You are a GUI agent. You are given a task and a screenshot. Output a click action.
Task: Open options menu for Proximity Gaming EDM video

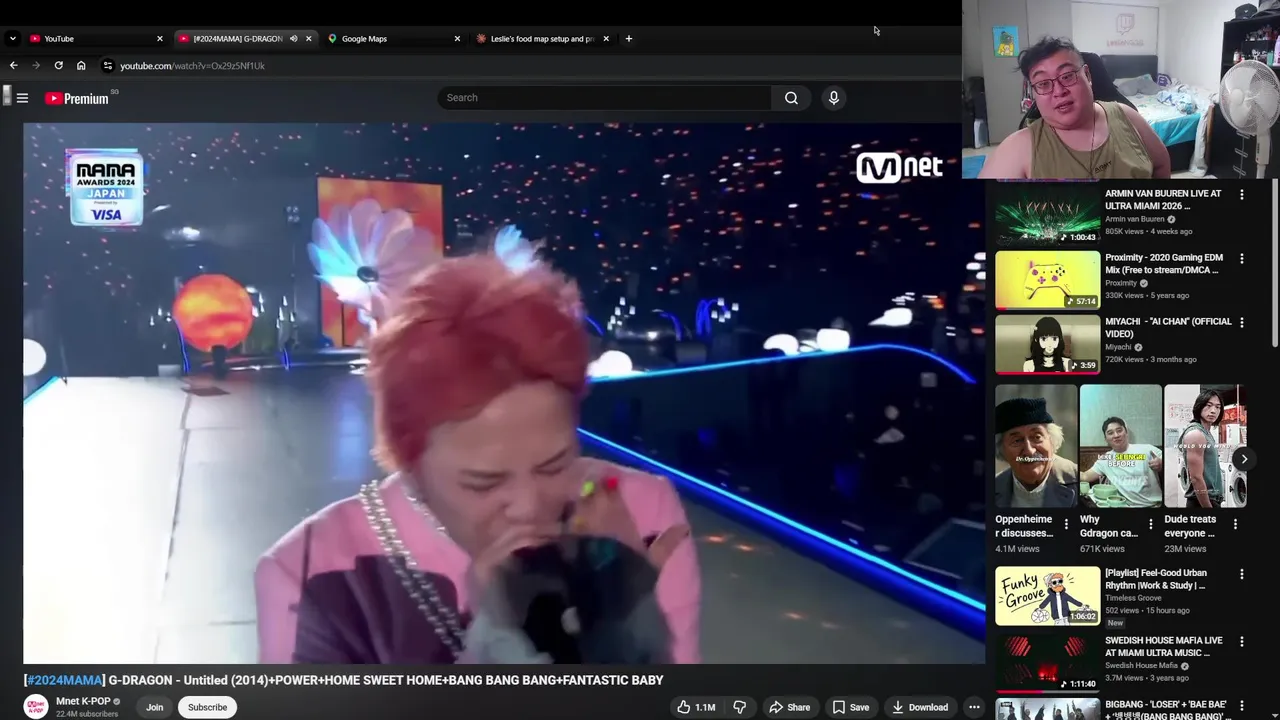click(1242, 258)
